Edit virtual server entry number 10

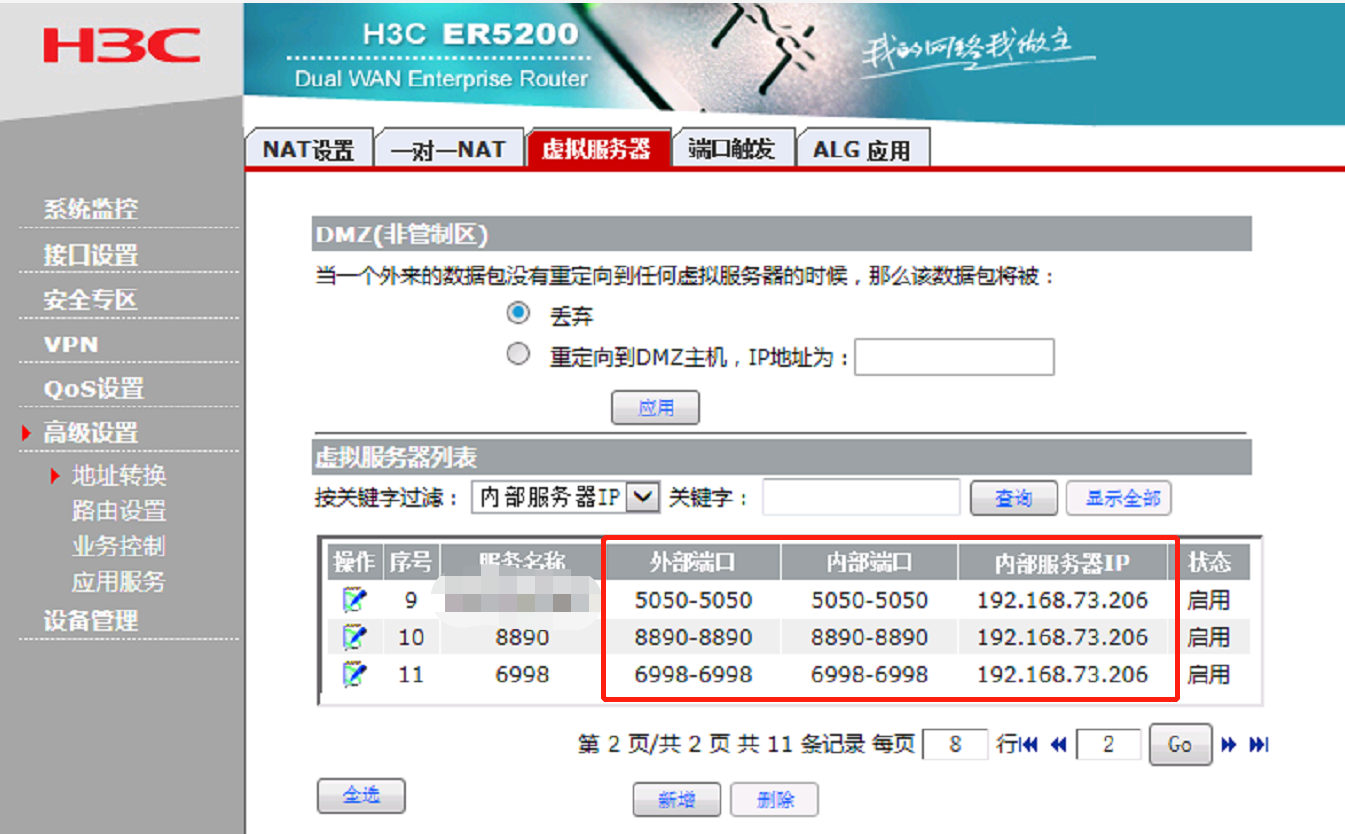(x=354, y=637)
